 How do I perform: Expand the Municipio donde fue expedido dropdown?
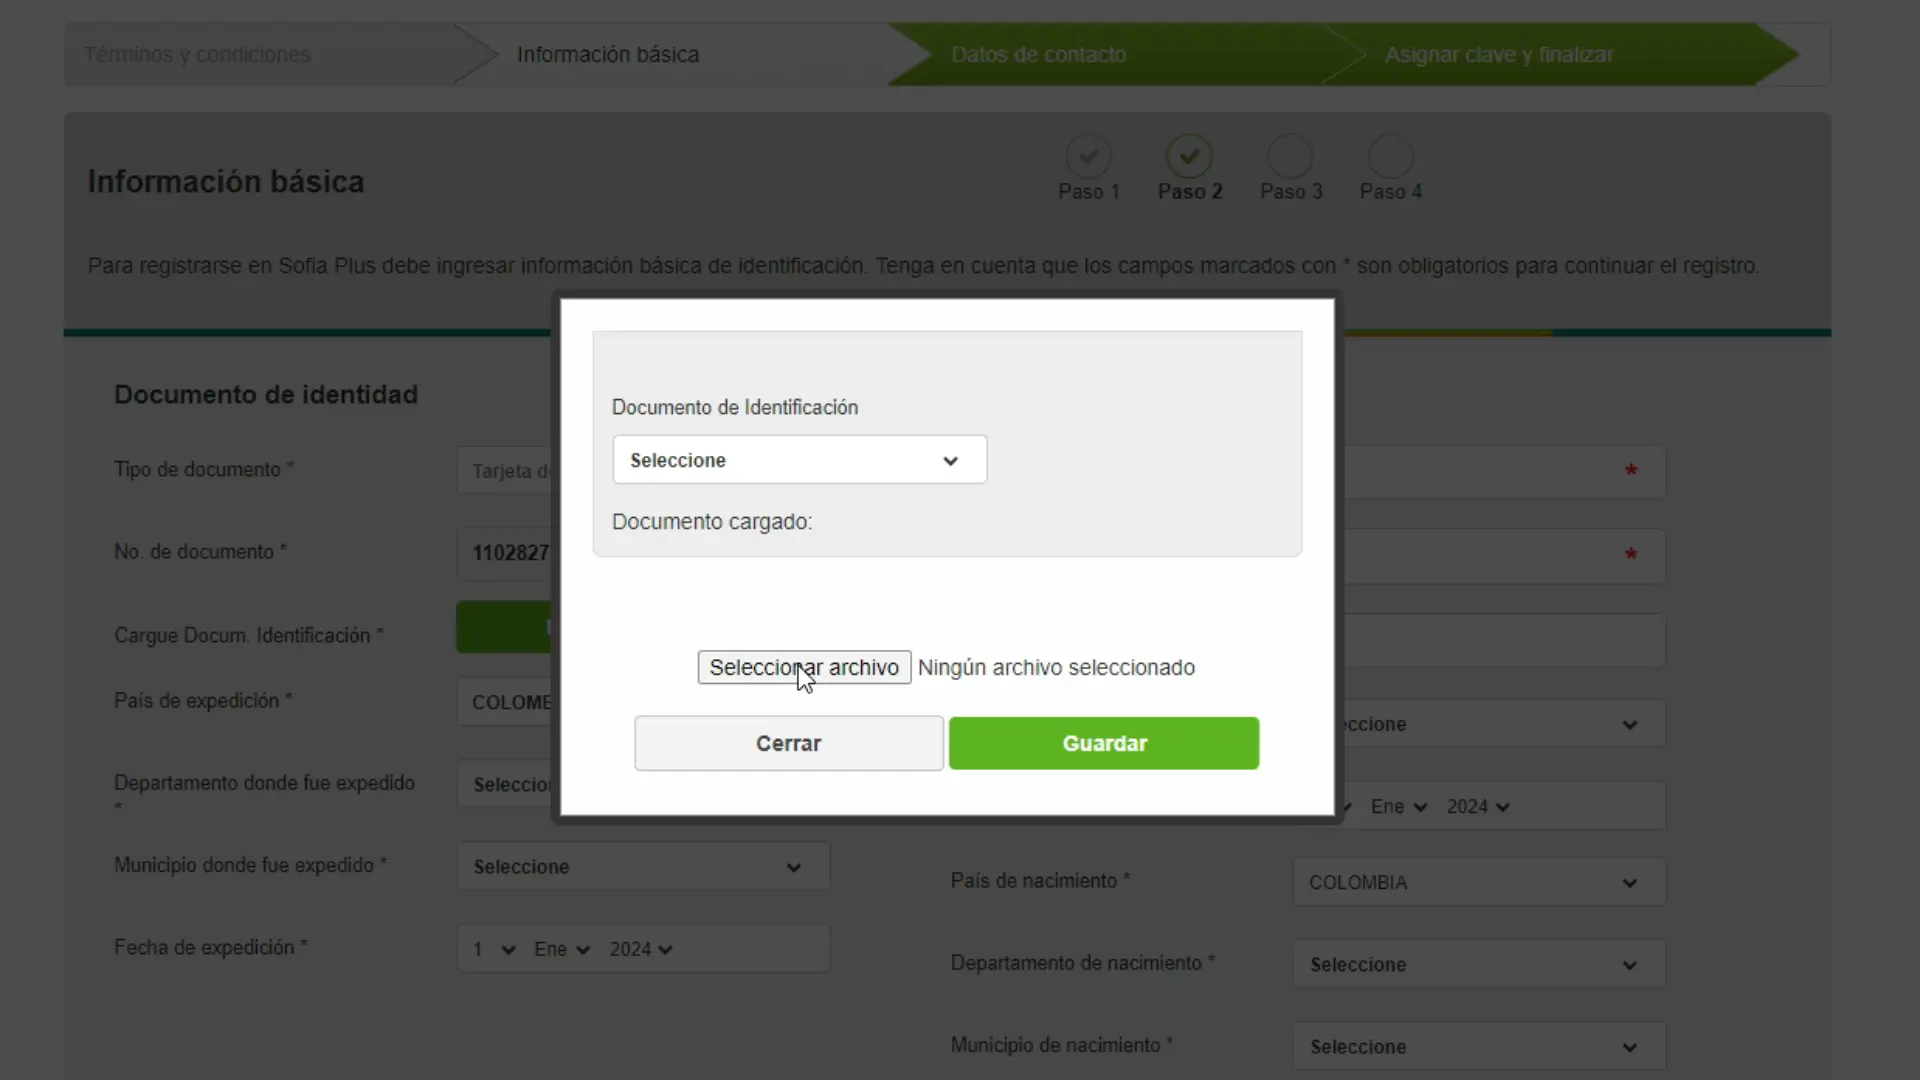[x=643, y=866]
